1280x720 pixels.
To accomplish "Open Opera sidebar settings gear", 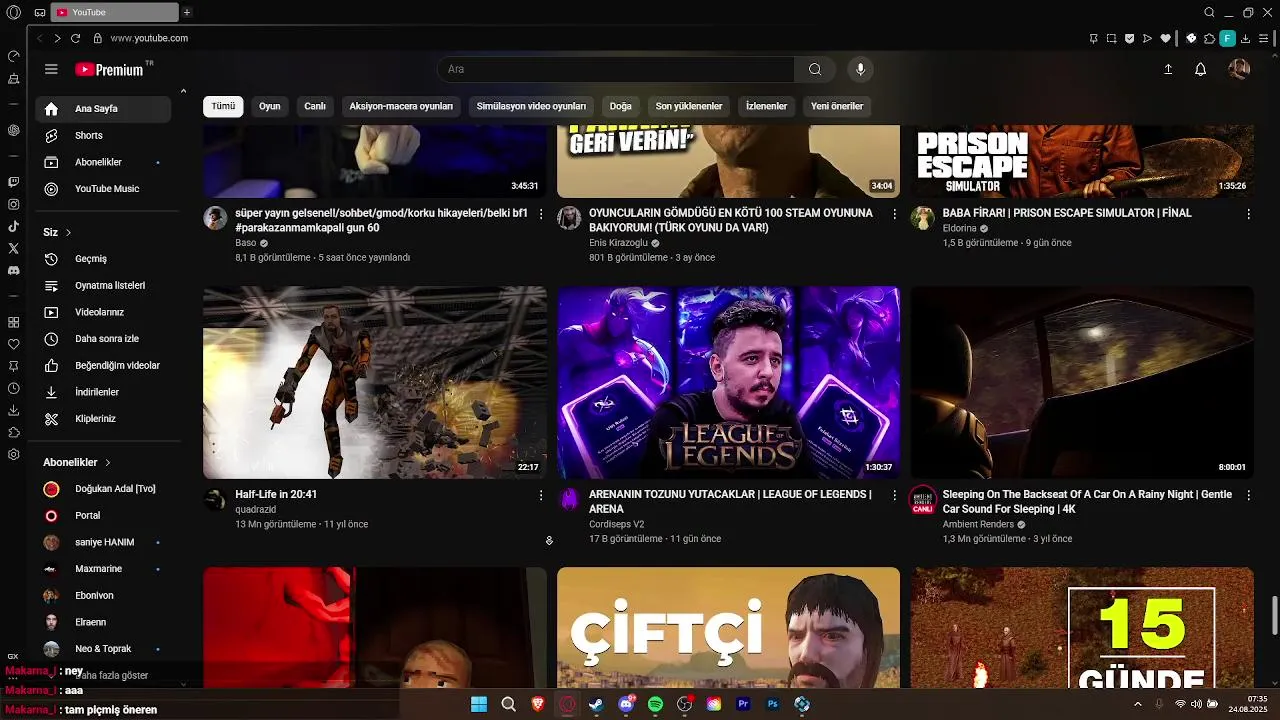I will coord(13,454).
